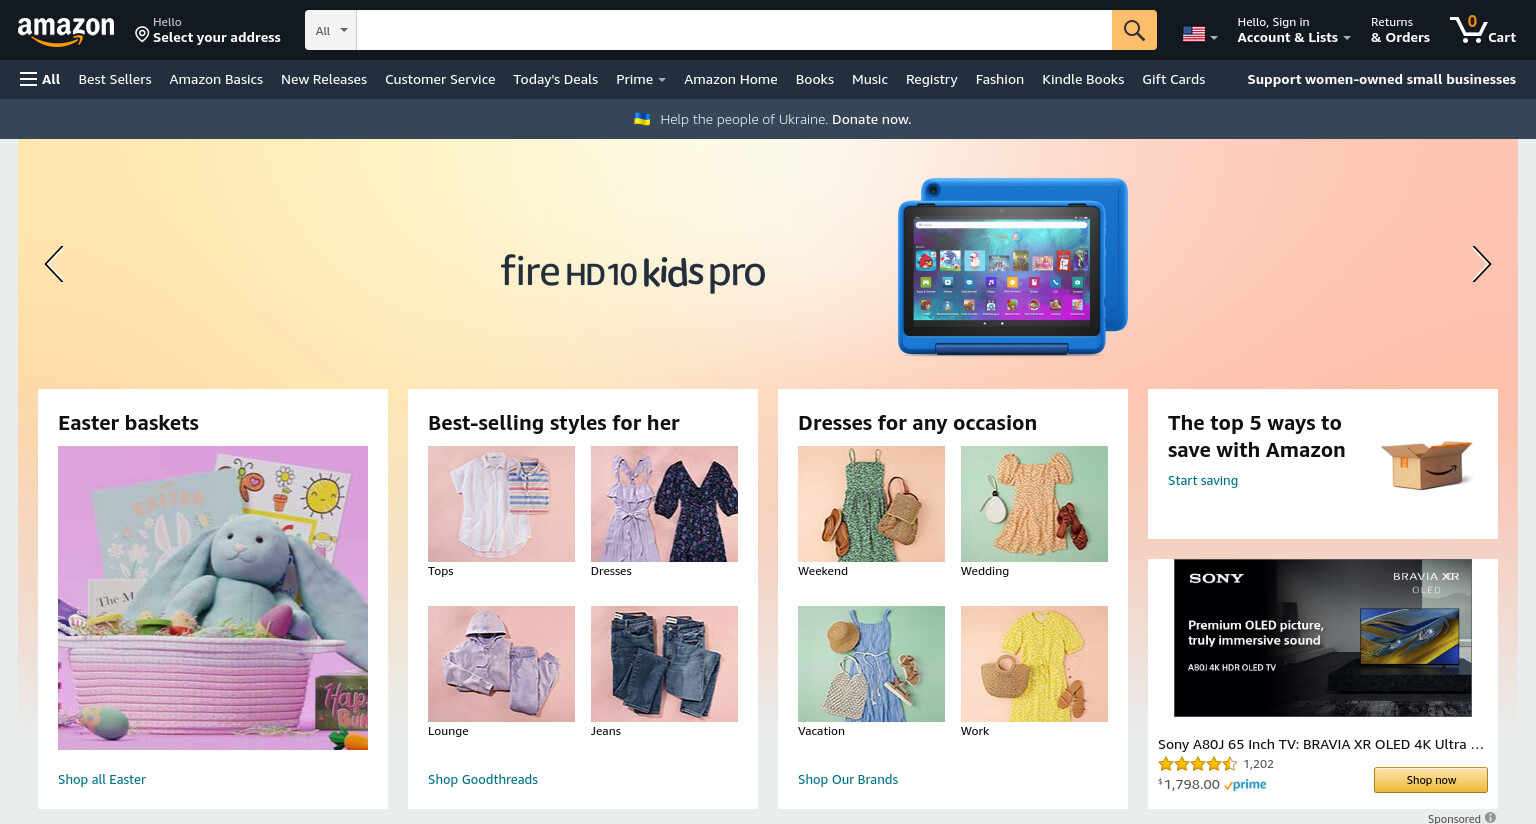Click the orange search magnifier button
This screenshot has height=824, width=1536.
[x=1134, y=30]
